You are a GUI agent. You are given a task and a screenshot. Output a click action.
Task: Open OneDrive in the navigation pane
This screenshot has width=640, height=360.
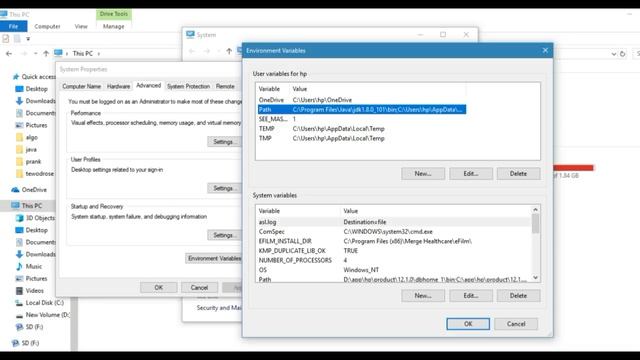click(29, 190)
